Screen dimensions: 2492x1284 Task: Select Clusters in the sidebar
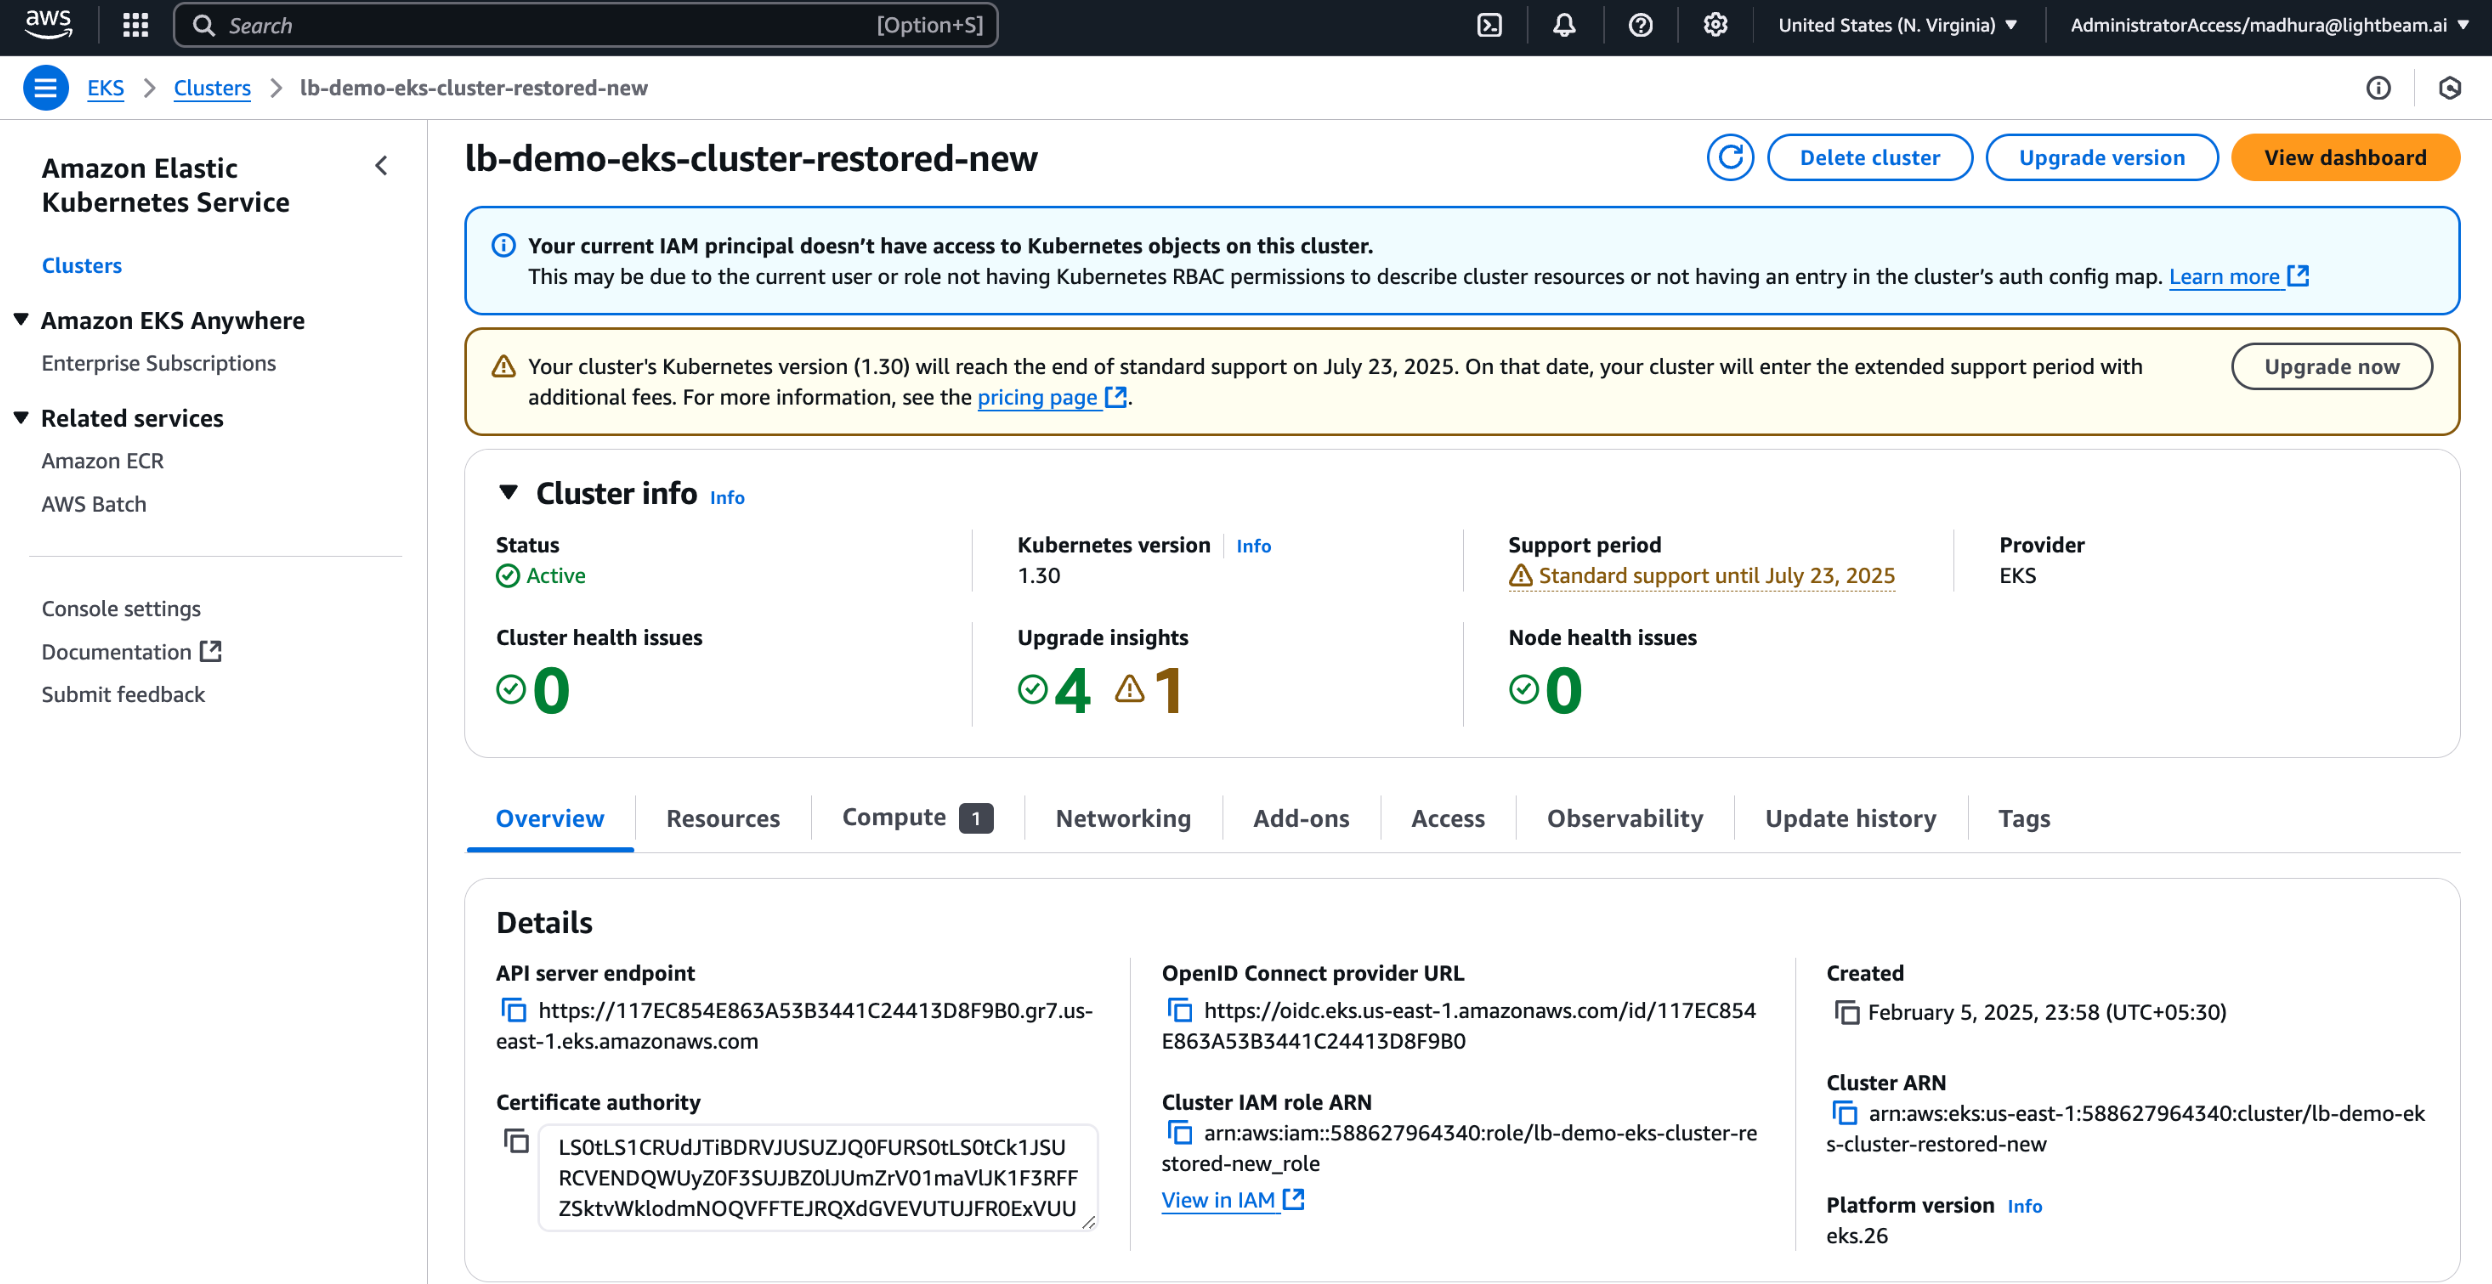click(x=82, y=265)
